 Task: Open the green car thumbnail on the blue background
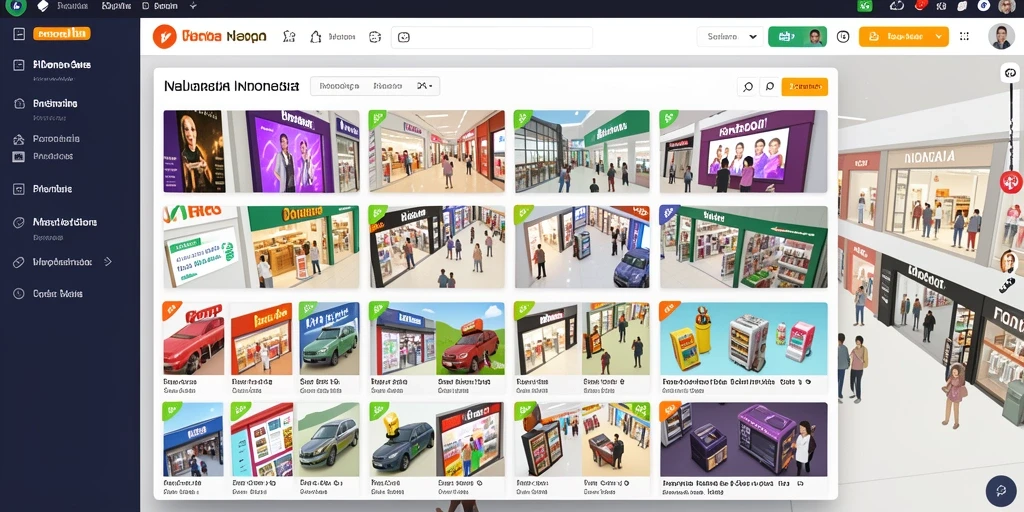click(329, 339)
